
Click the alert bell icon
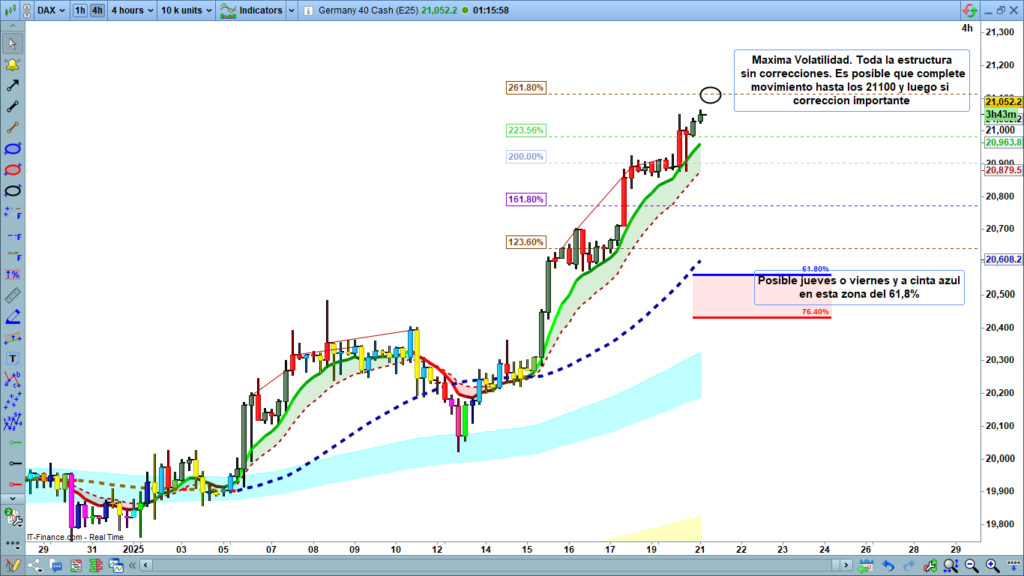click(x=13, y=65)
